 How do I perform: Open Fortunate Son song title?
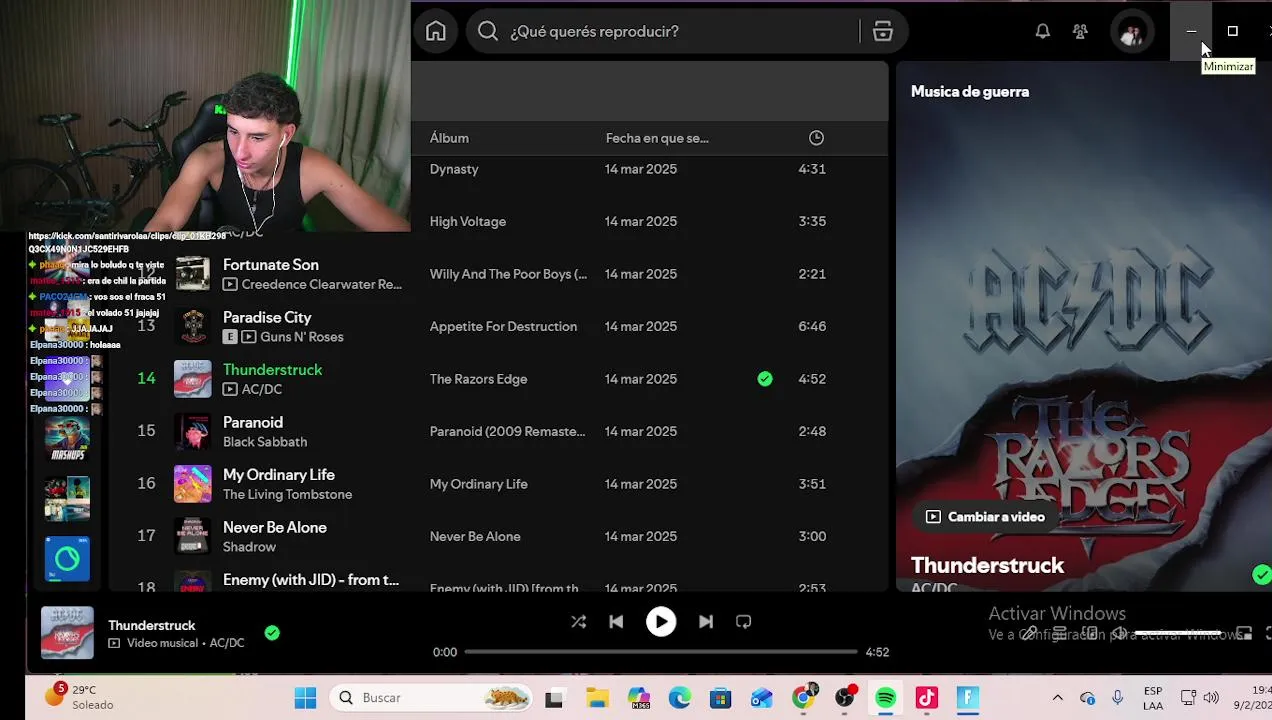pyautogui.click(x=271, y=265)
